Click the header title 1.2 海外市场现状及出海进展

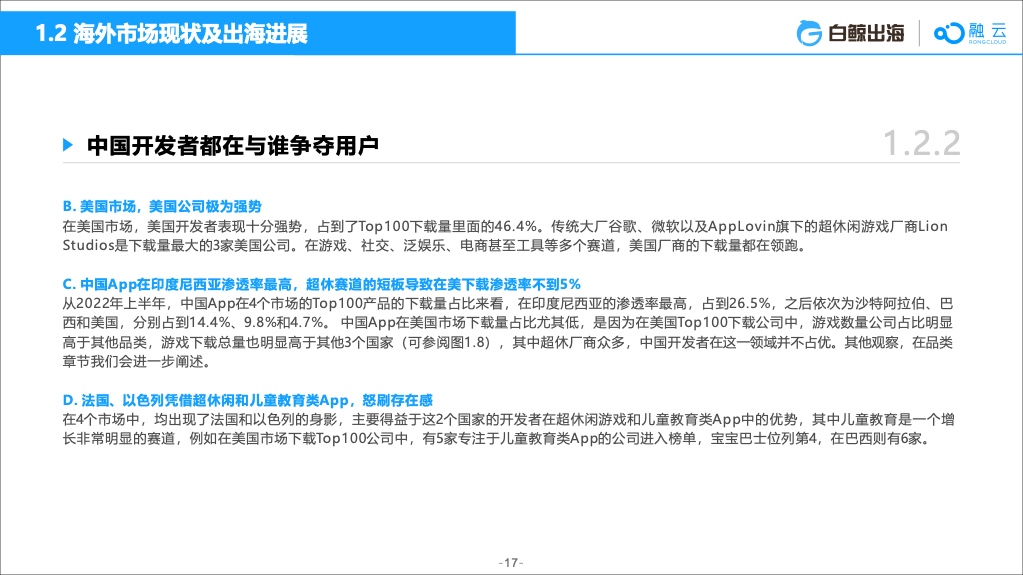tap(172, 33)
